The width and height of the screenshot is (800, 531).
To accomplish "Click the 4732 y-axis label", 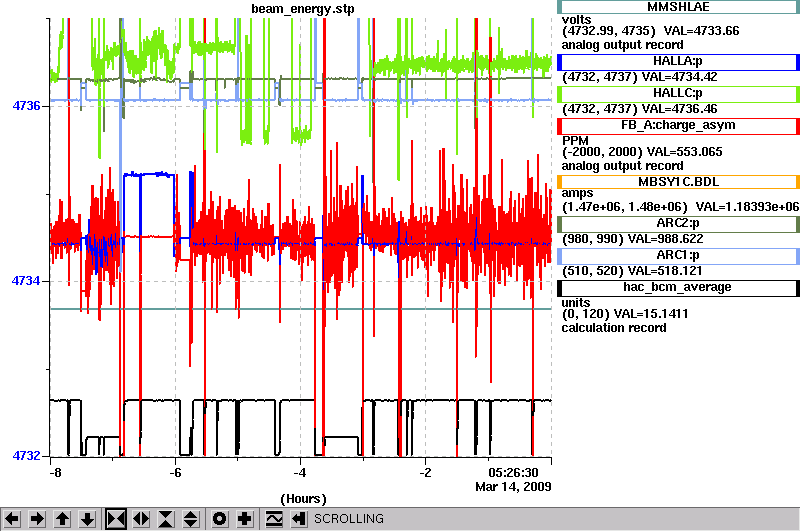I will (26, 456).
